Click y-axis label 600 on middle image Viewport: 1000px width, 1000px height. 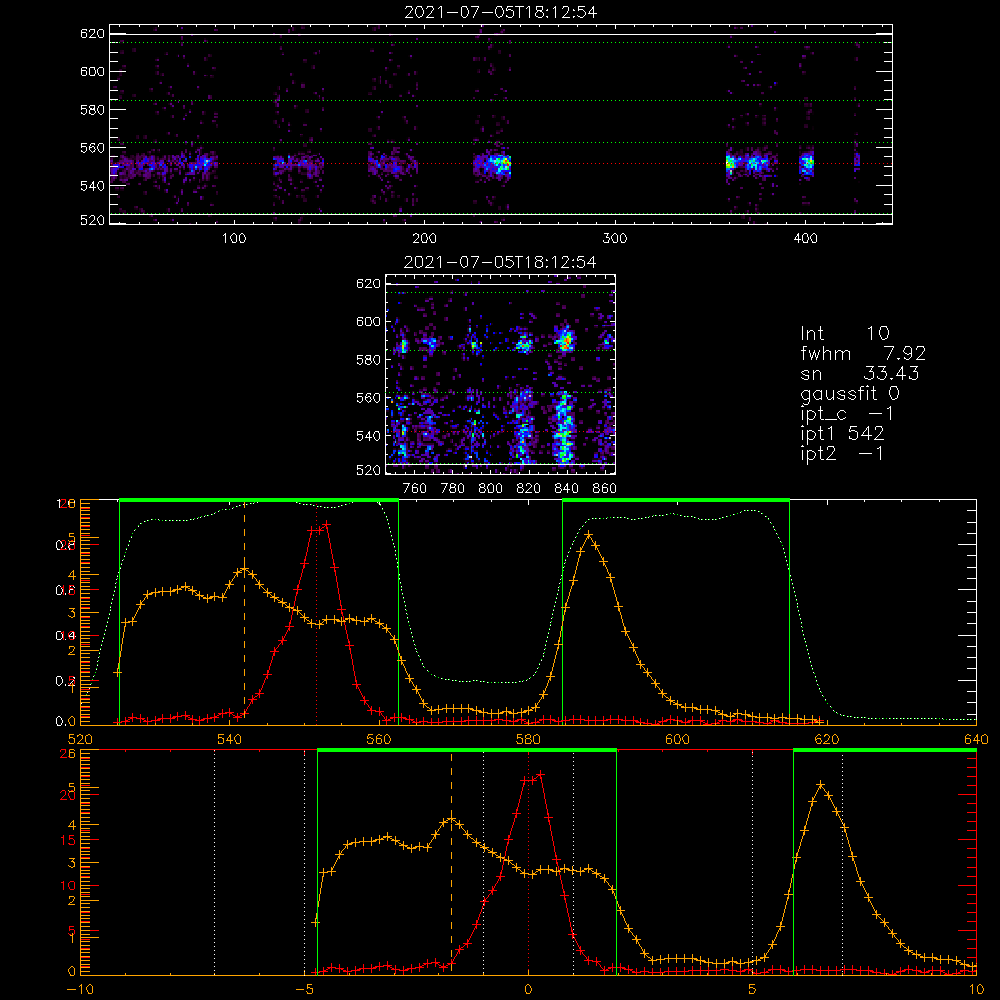click(x=368, y=321)
